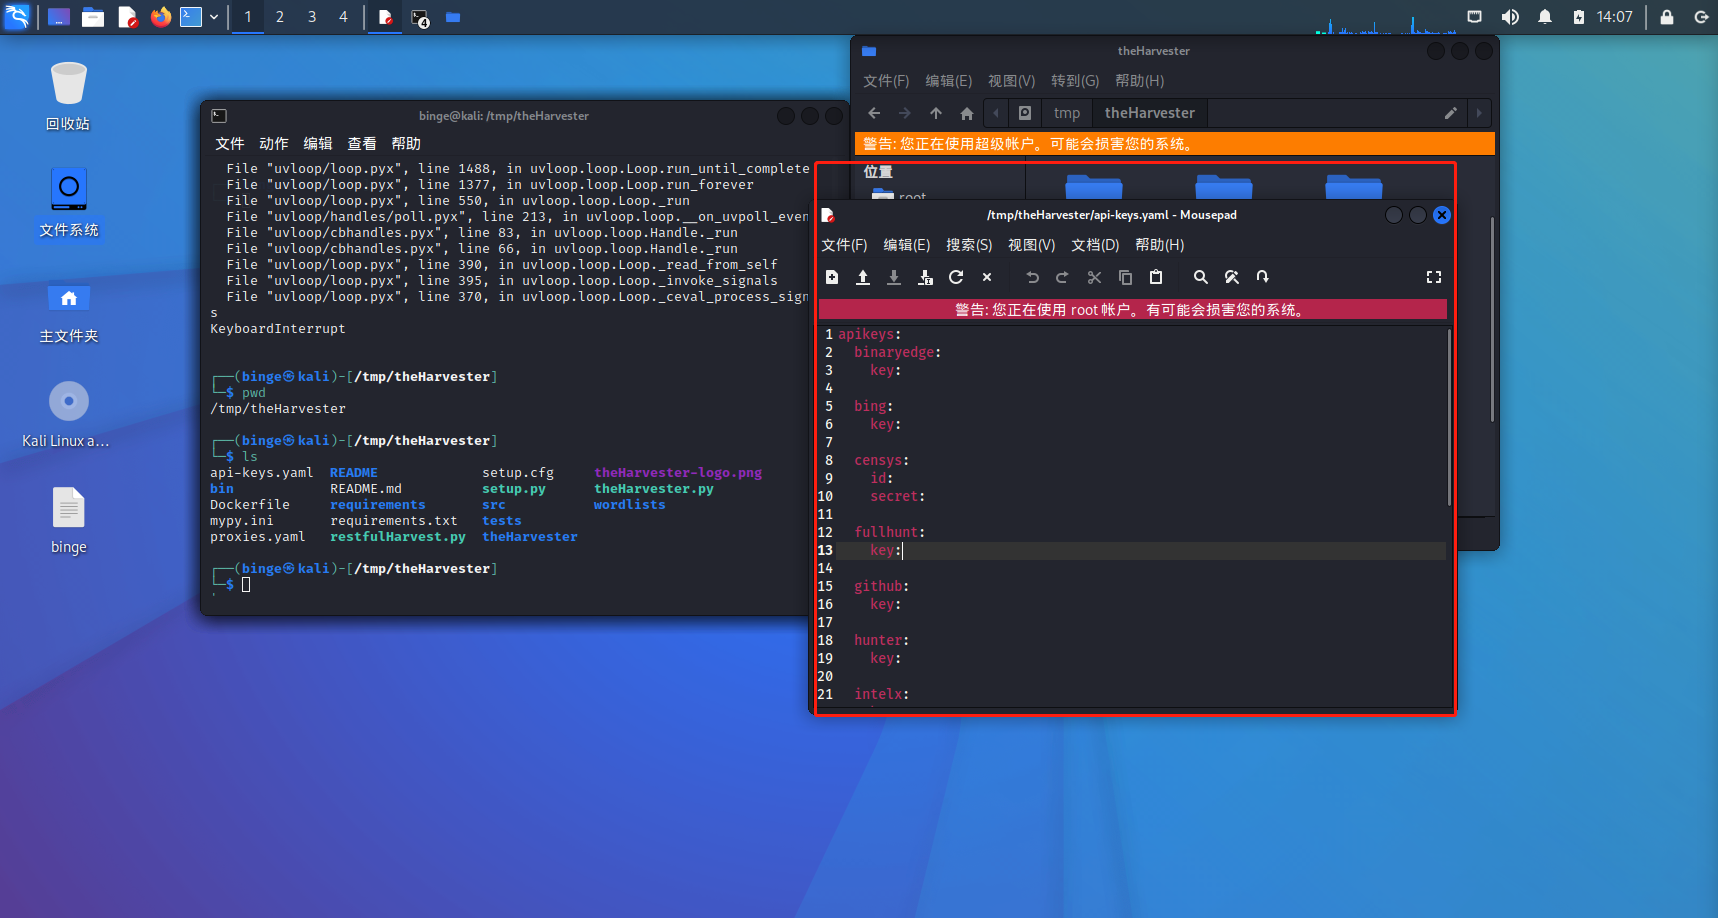The width and height of the screenshot is (1718, 918).
Task: Click line 12 'fullhunt:' in the editor
Action: tap(889, 532)
